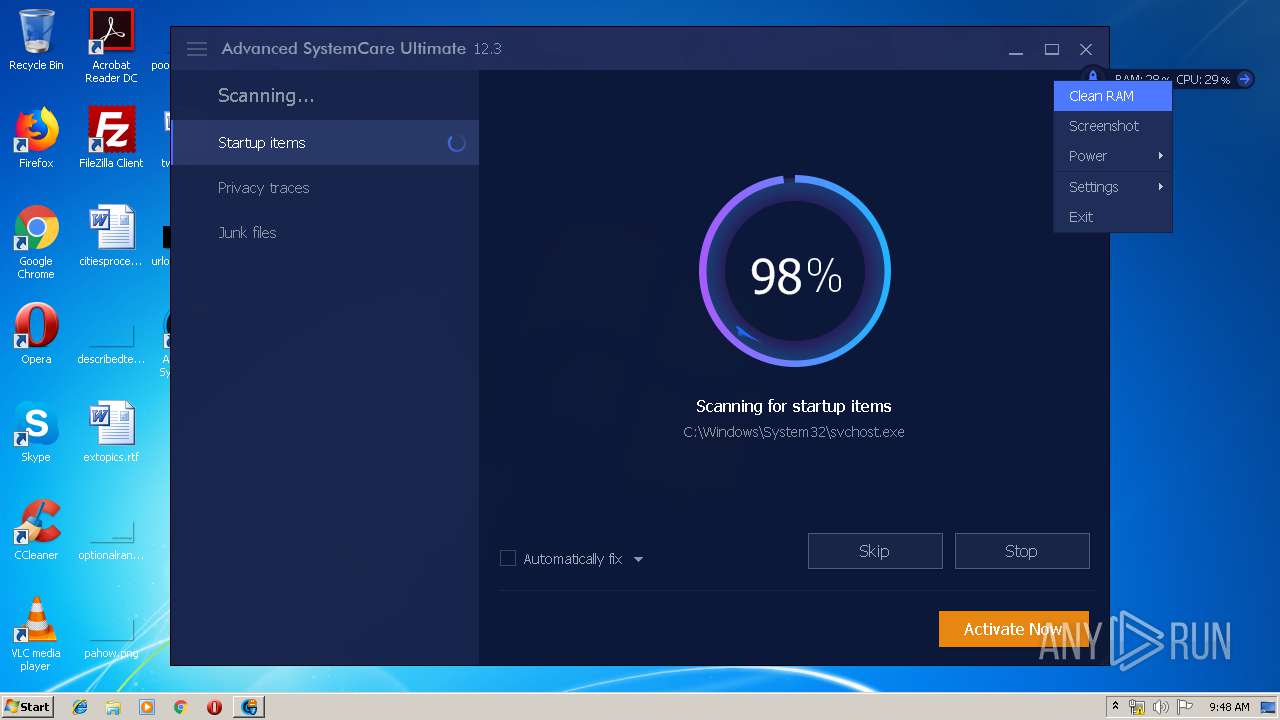The image size is (1280, 720).
Task: Click the spinning loader beside Startup items
Action: pos(456,143)
